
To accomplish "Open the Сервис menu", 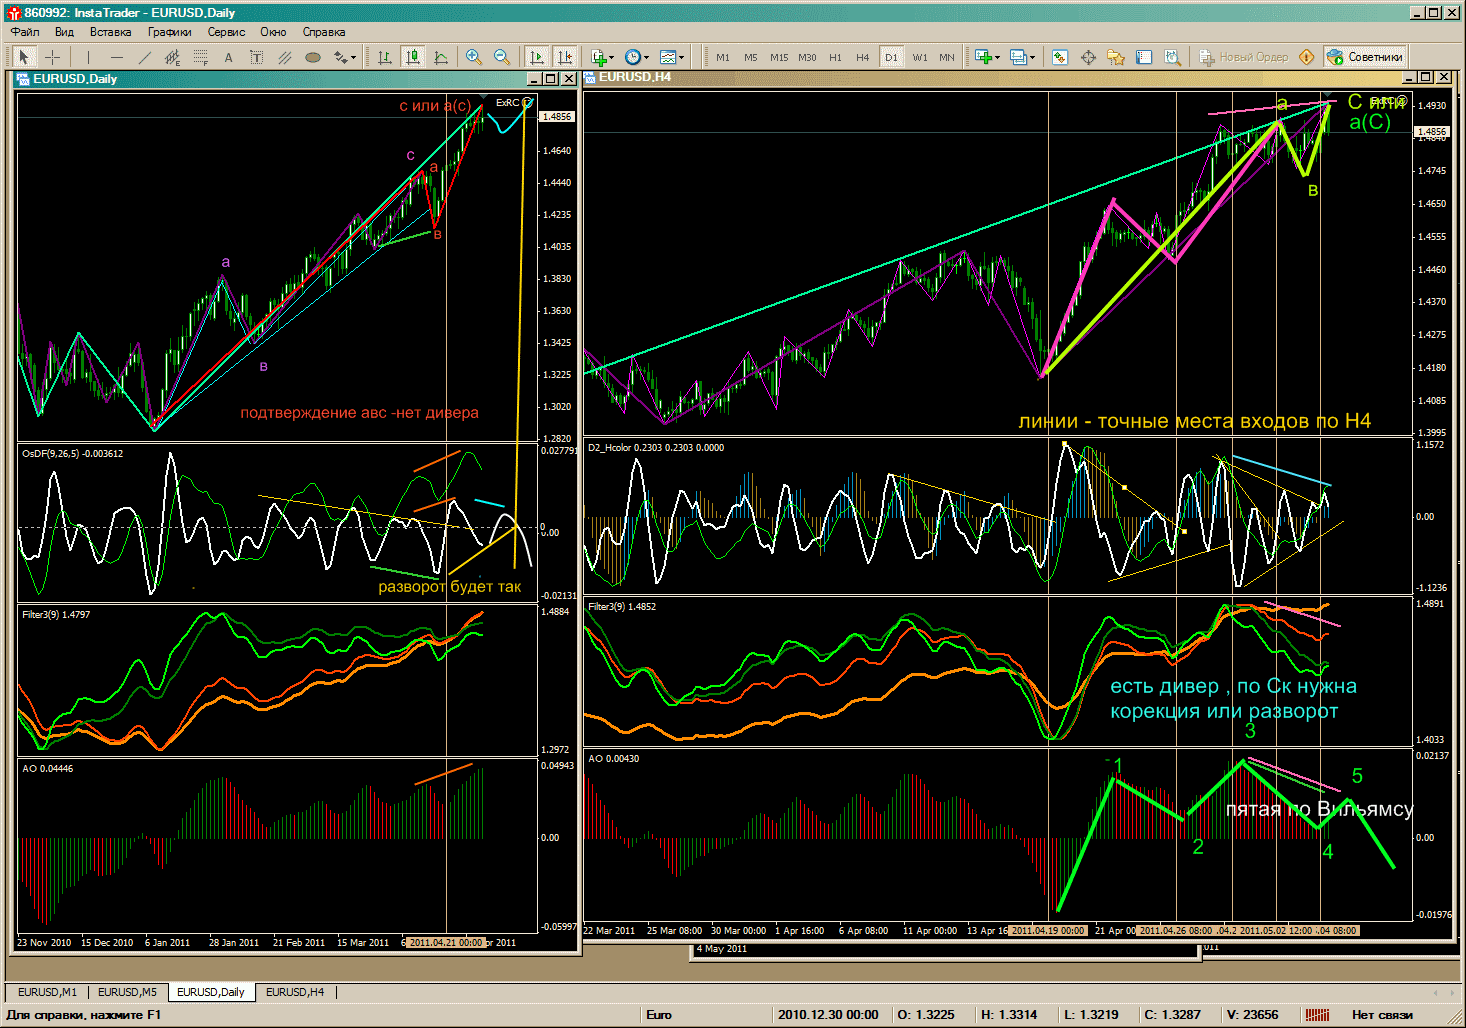I will click(x=226, y=32).
